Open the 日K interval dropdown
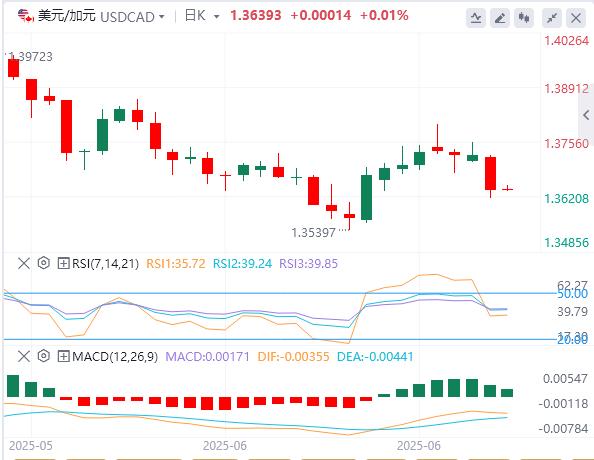594x460 pixels. [x=216, y=17]
